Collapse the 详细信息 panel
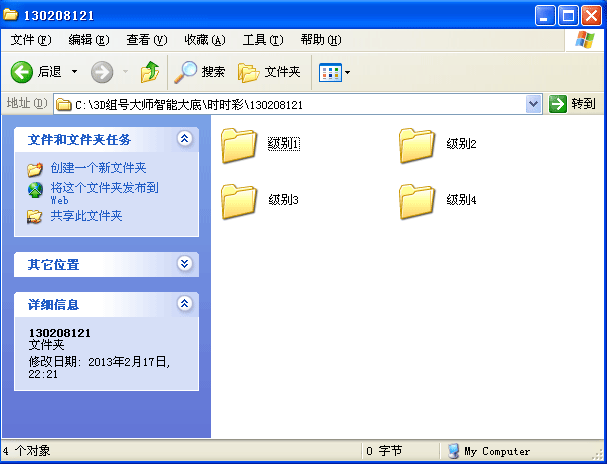607x464 pixels. [184, 303]
